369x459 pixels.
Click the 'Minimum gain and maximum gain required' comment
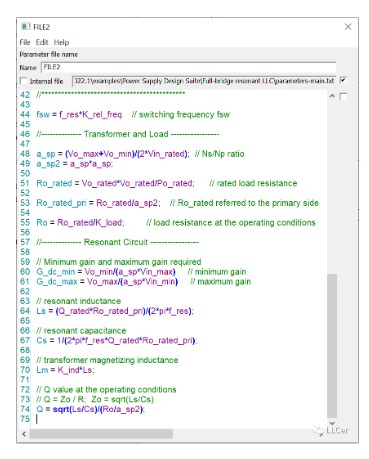click(119, 262)
